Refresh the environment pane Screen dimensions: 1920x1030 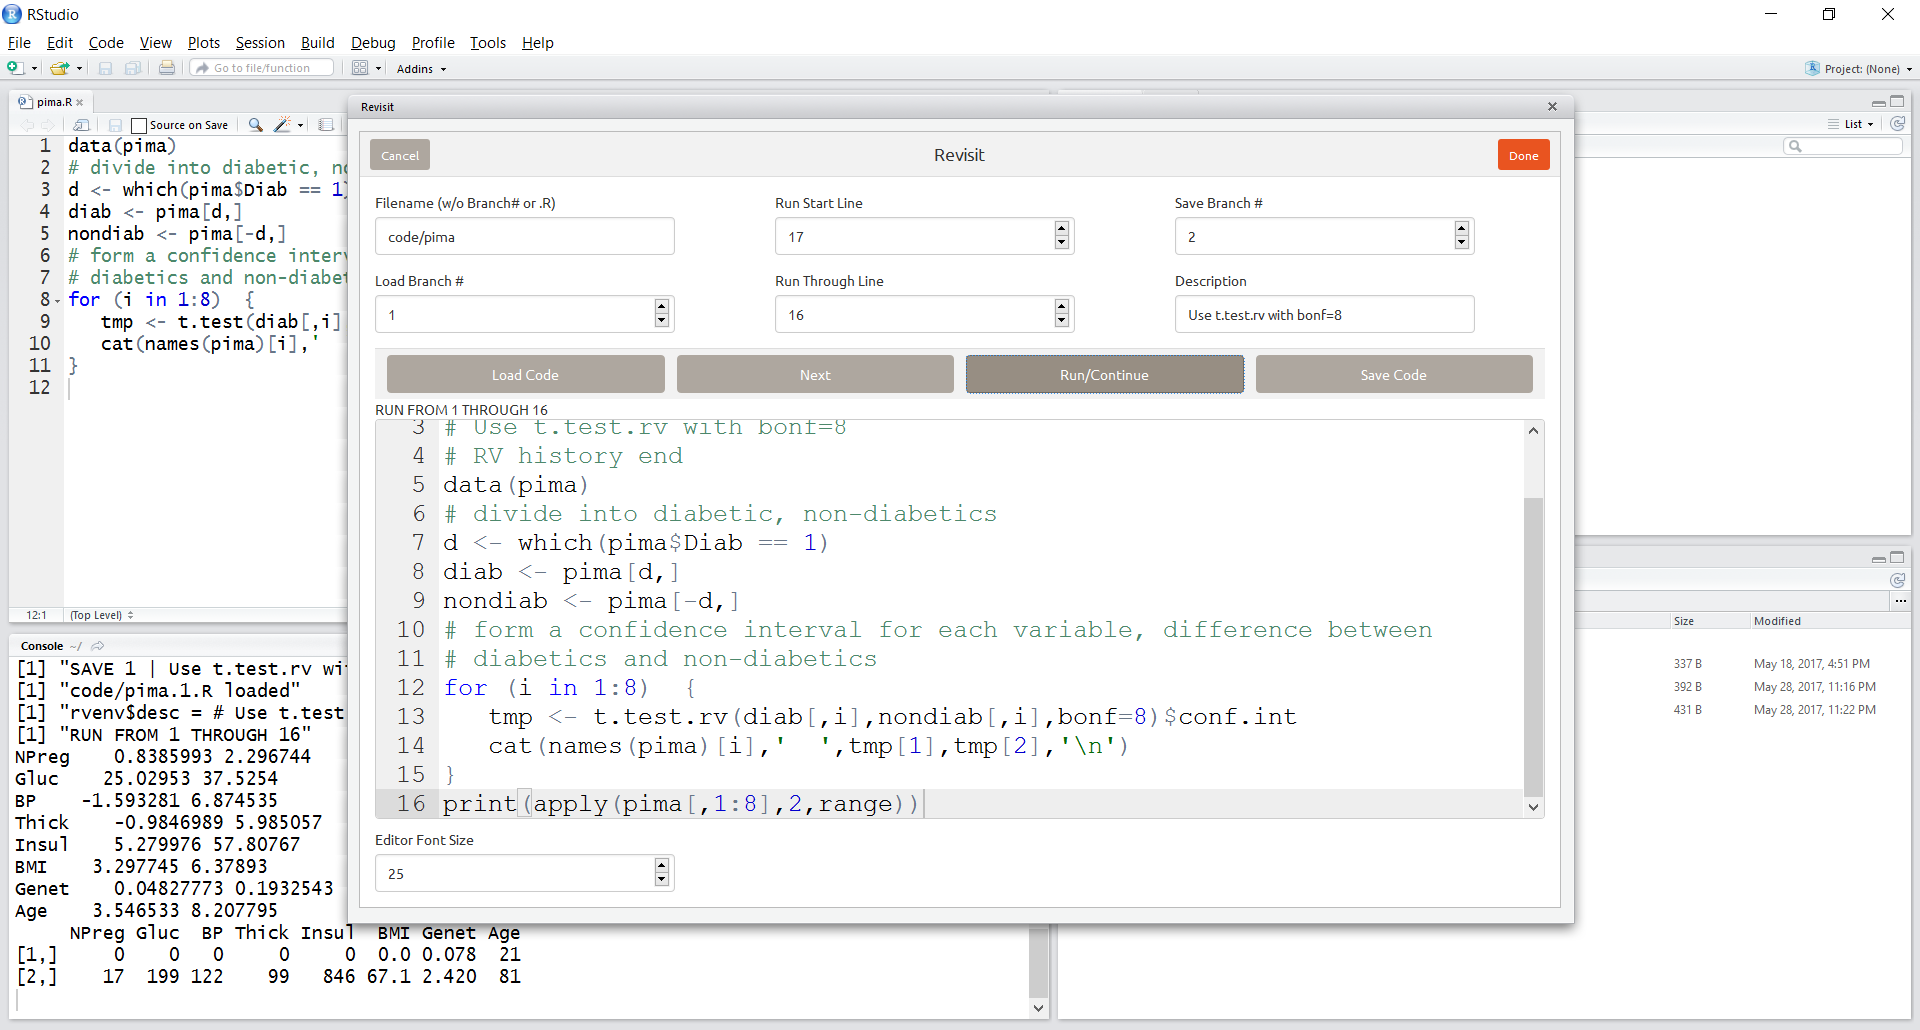pyautogui.click(x=1897, y=124)
